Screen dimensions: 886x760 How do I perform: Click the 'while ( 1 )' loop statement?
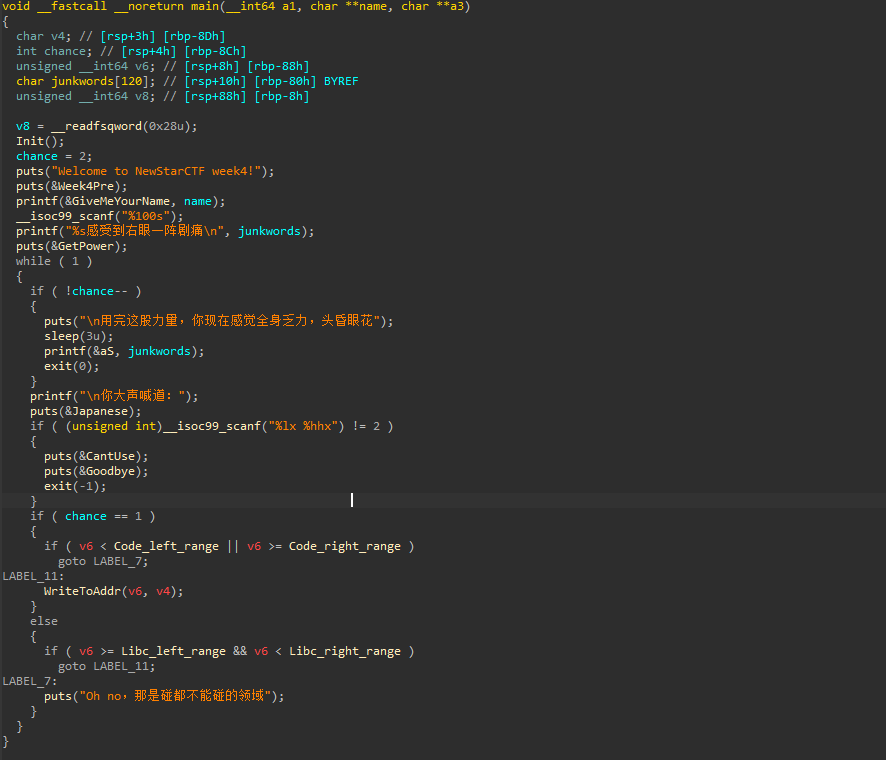[54, 261]
